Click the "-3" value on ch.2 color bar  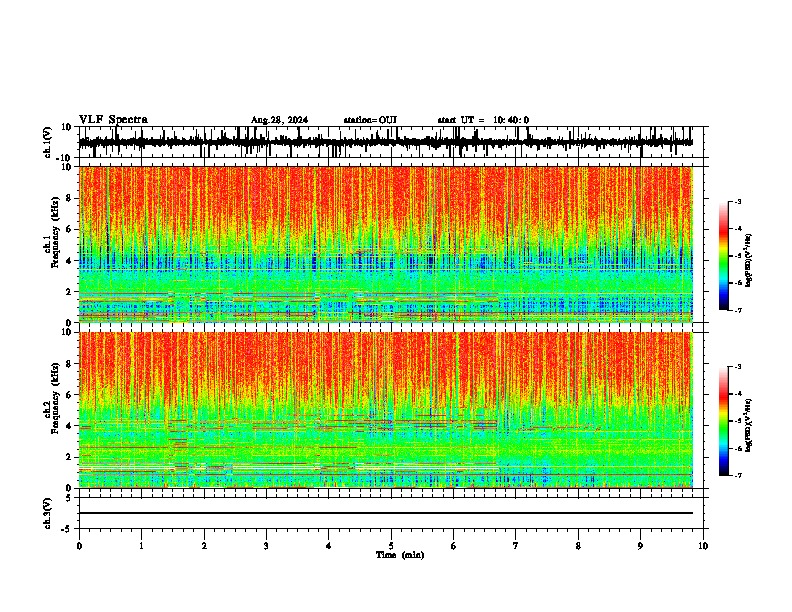pos(737,367)
